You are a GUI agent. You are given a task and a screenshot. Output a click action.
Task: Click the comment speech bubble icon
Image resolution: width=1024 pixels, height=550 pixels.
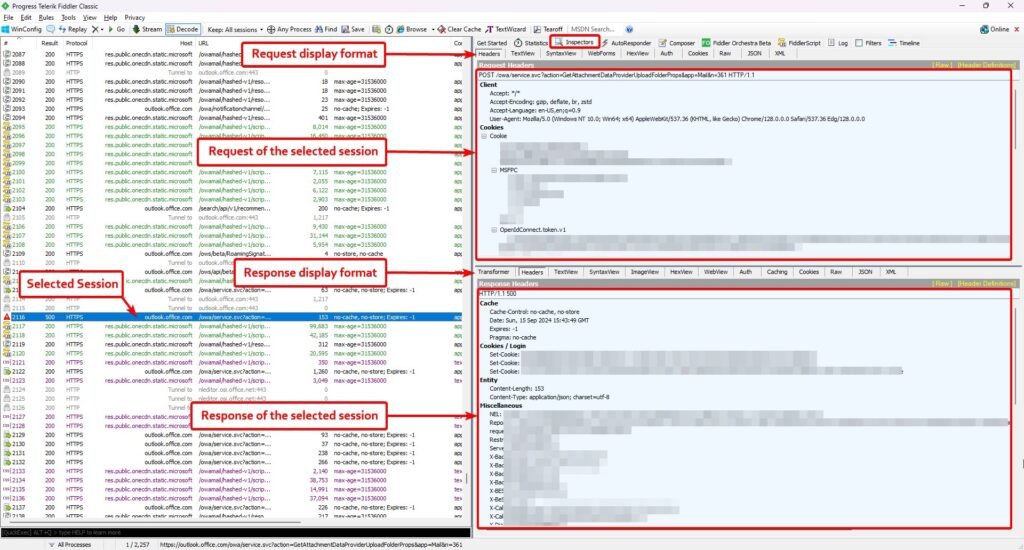tap(50, 29)
